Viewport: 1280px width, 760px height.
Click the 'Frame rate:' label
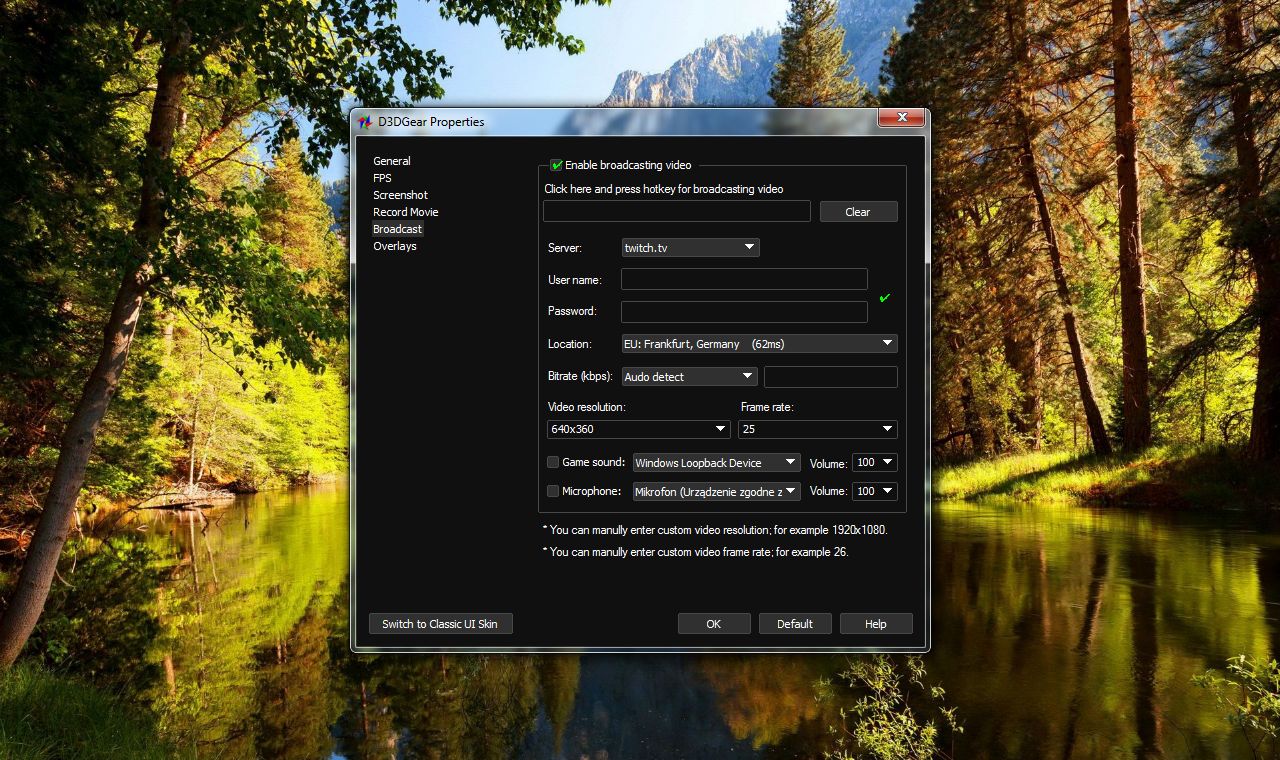[767, 408]
